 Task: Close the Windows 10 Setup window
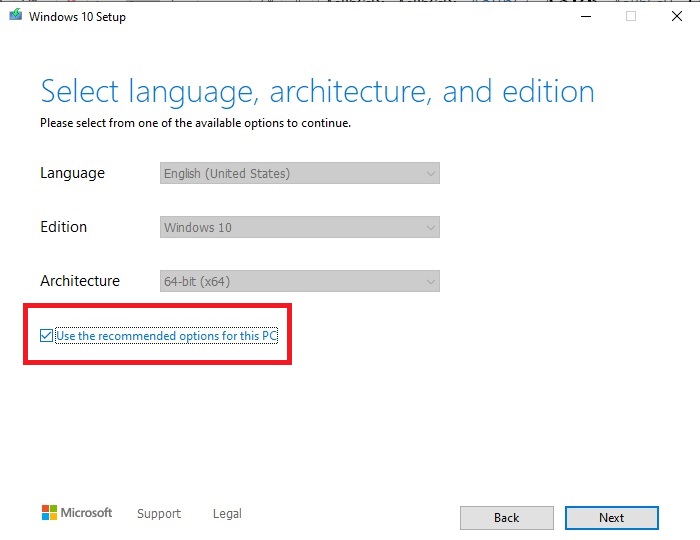pos(677,17)
